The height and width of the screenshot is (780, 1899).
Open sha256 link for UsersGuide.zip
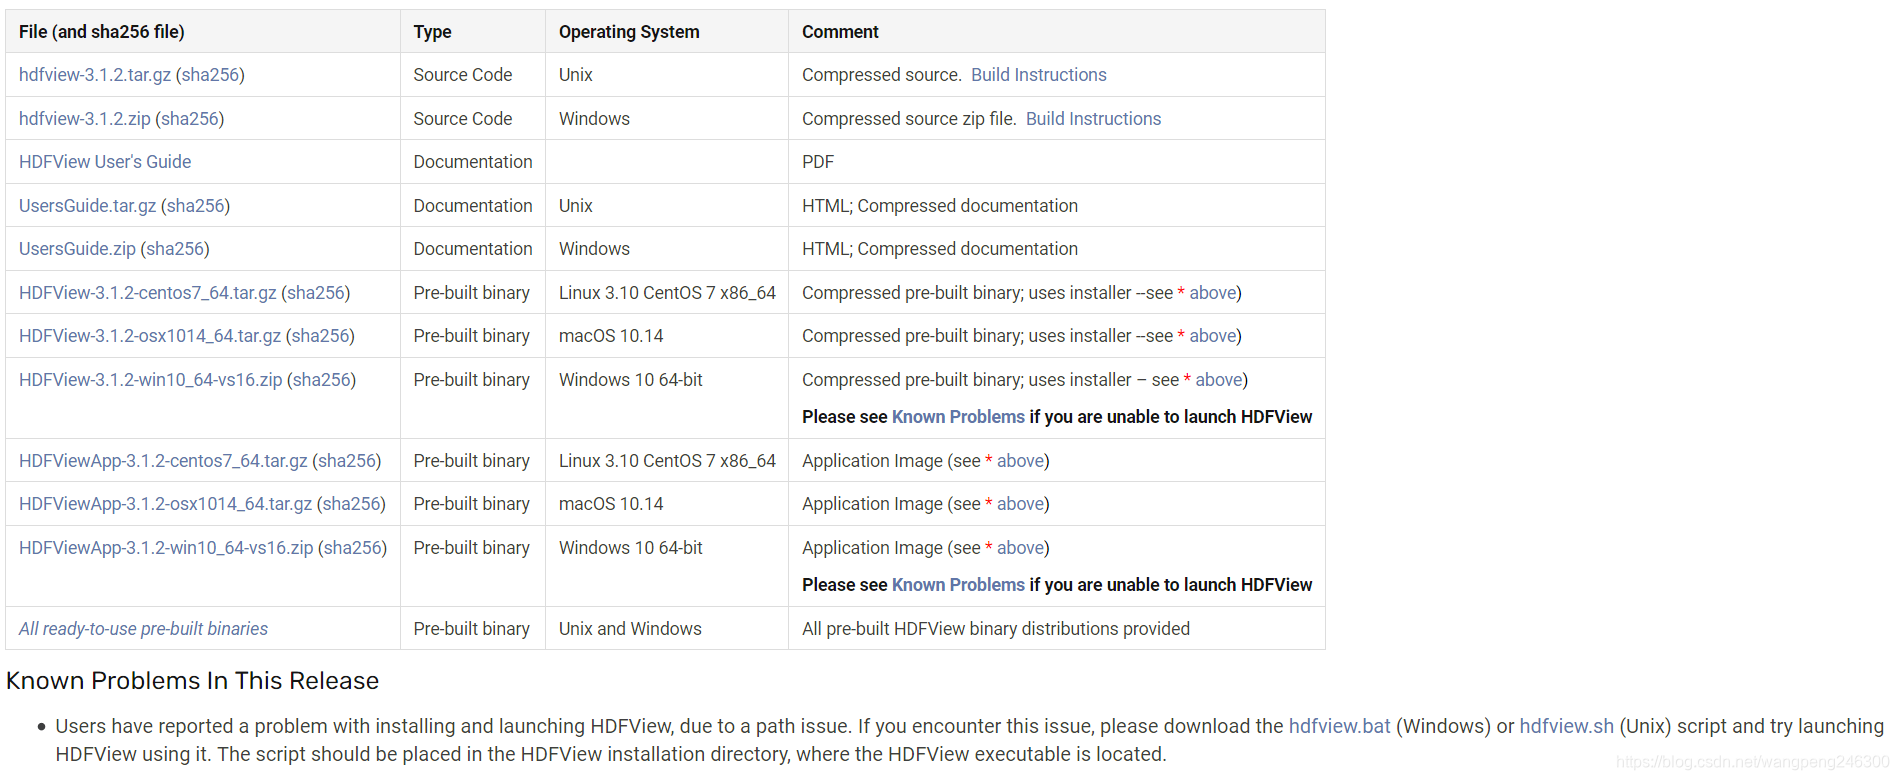coord(175,249)
